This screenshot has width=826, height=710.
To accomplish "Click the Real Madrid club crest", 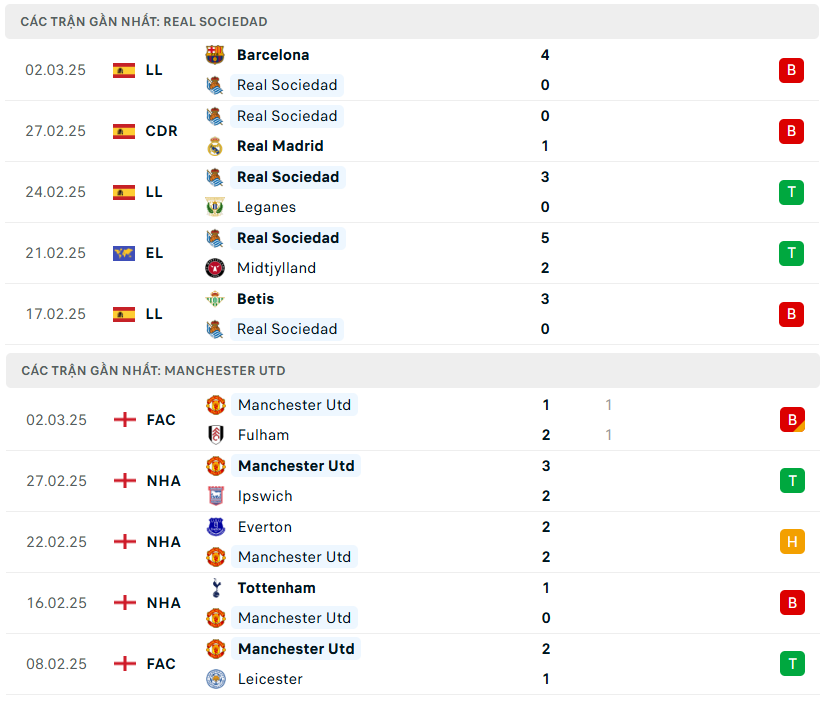I will 215,146.
